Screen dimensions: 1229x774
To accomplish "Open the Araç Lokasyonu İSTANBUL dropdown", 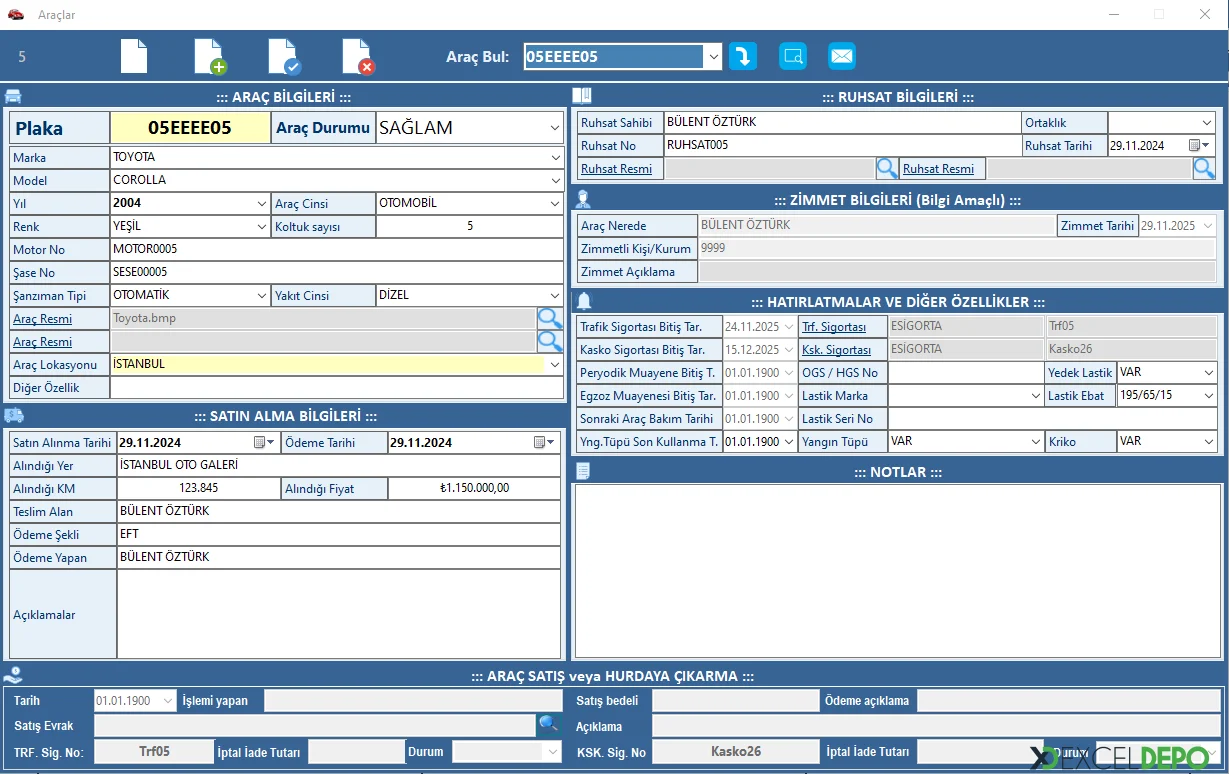I will click(x=555, y=365).
